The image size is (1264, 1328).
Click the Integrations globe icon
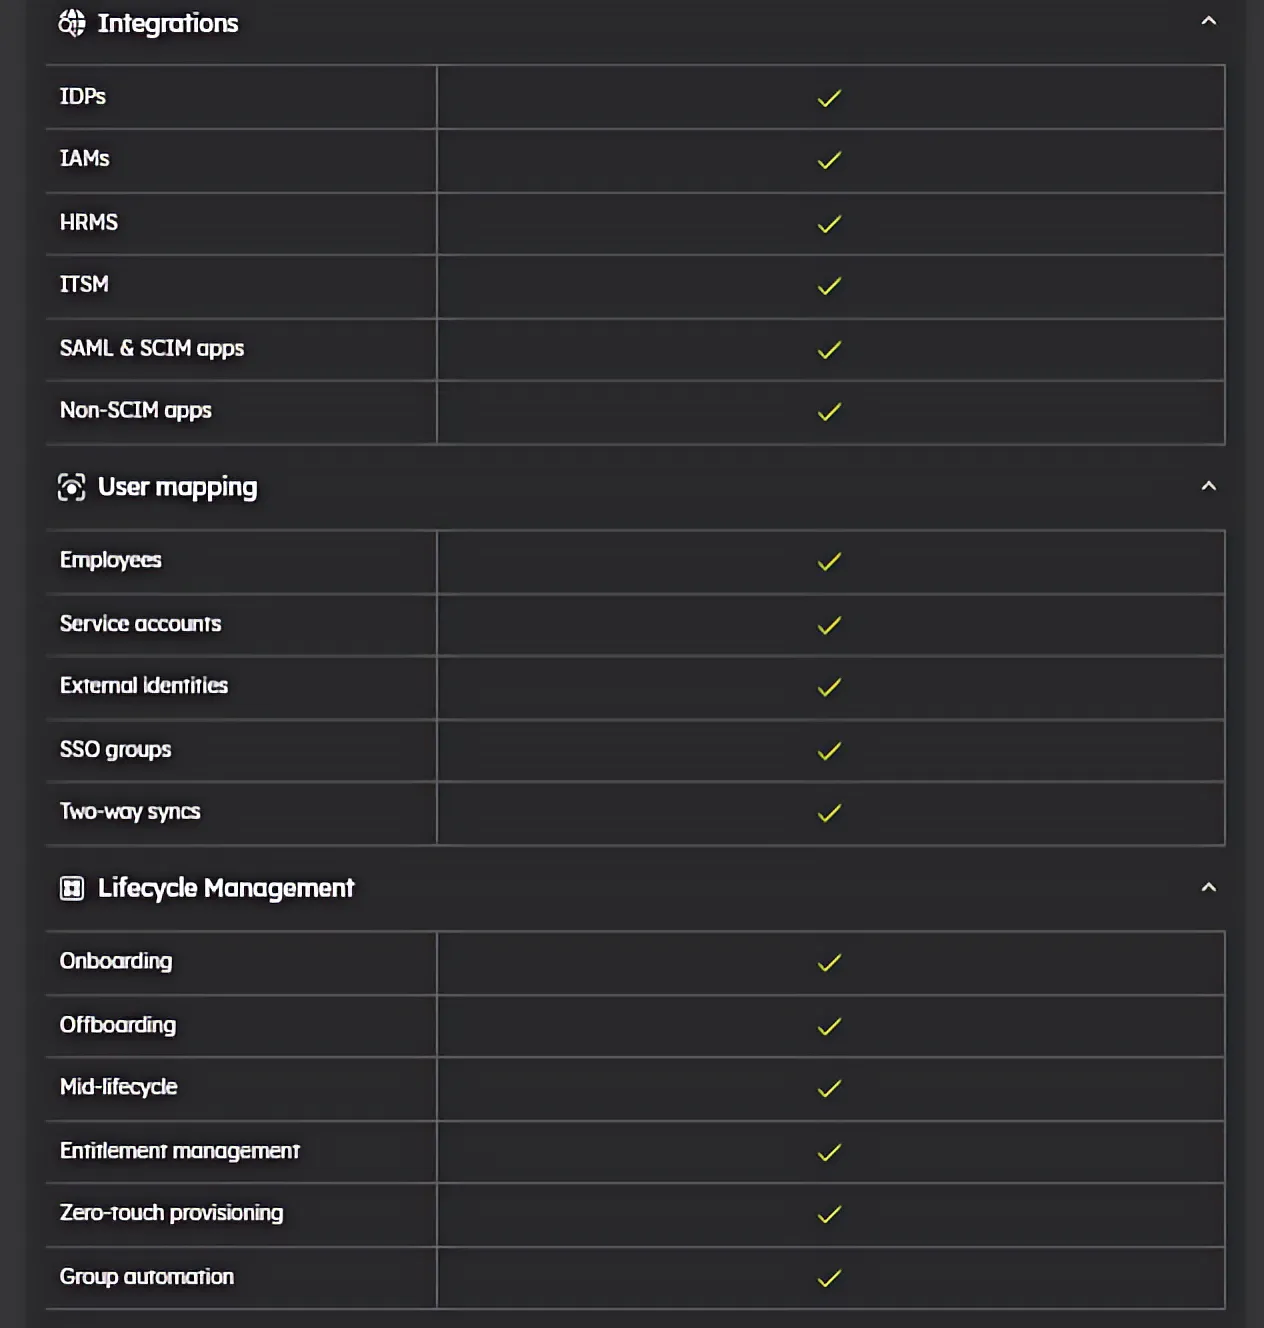[72, 22]
